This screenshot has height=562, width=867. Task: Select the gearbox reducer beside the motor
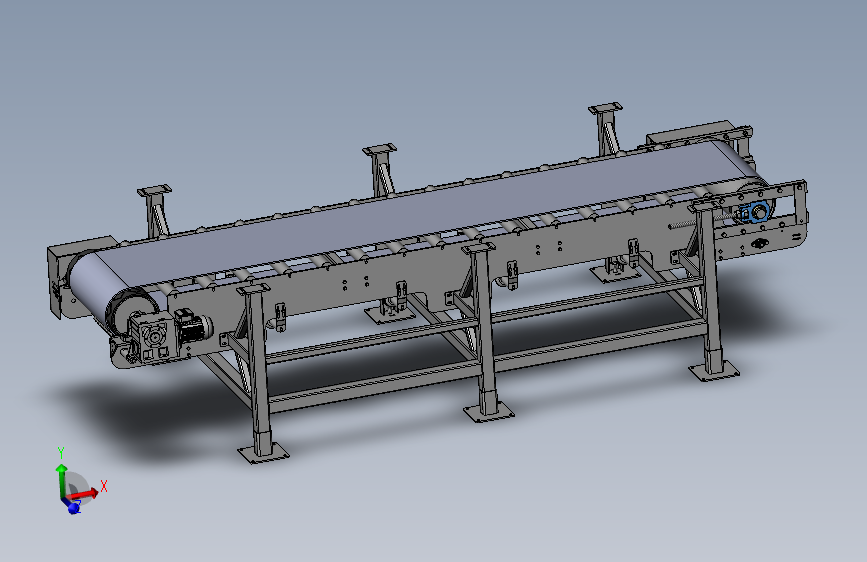pos(154,338)
